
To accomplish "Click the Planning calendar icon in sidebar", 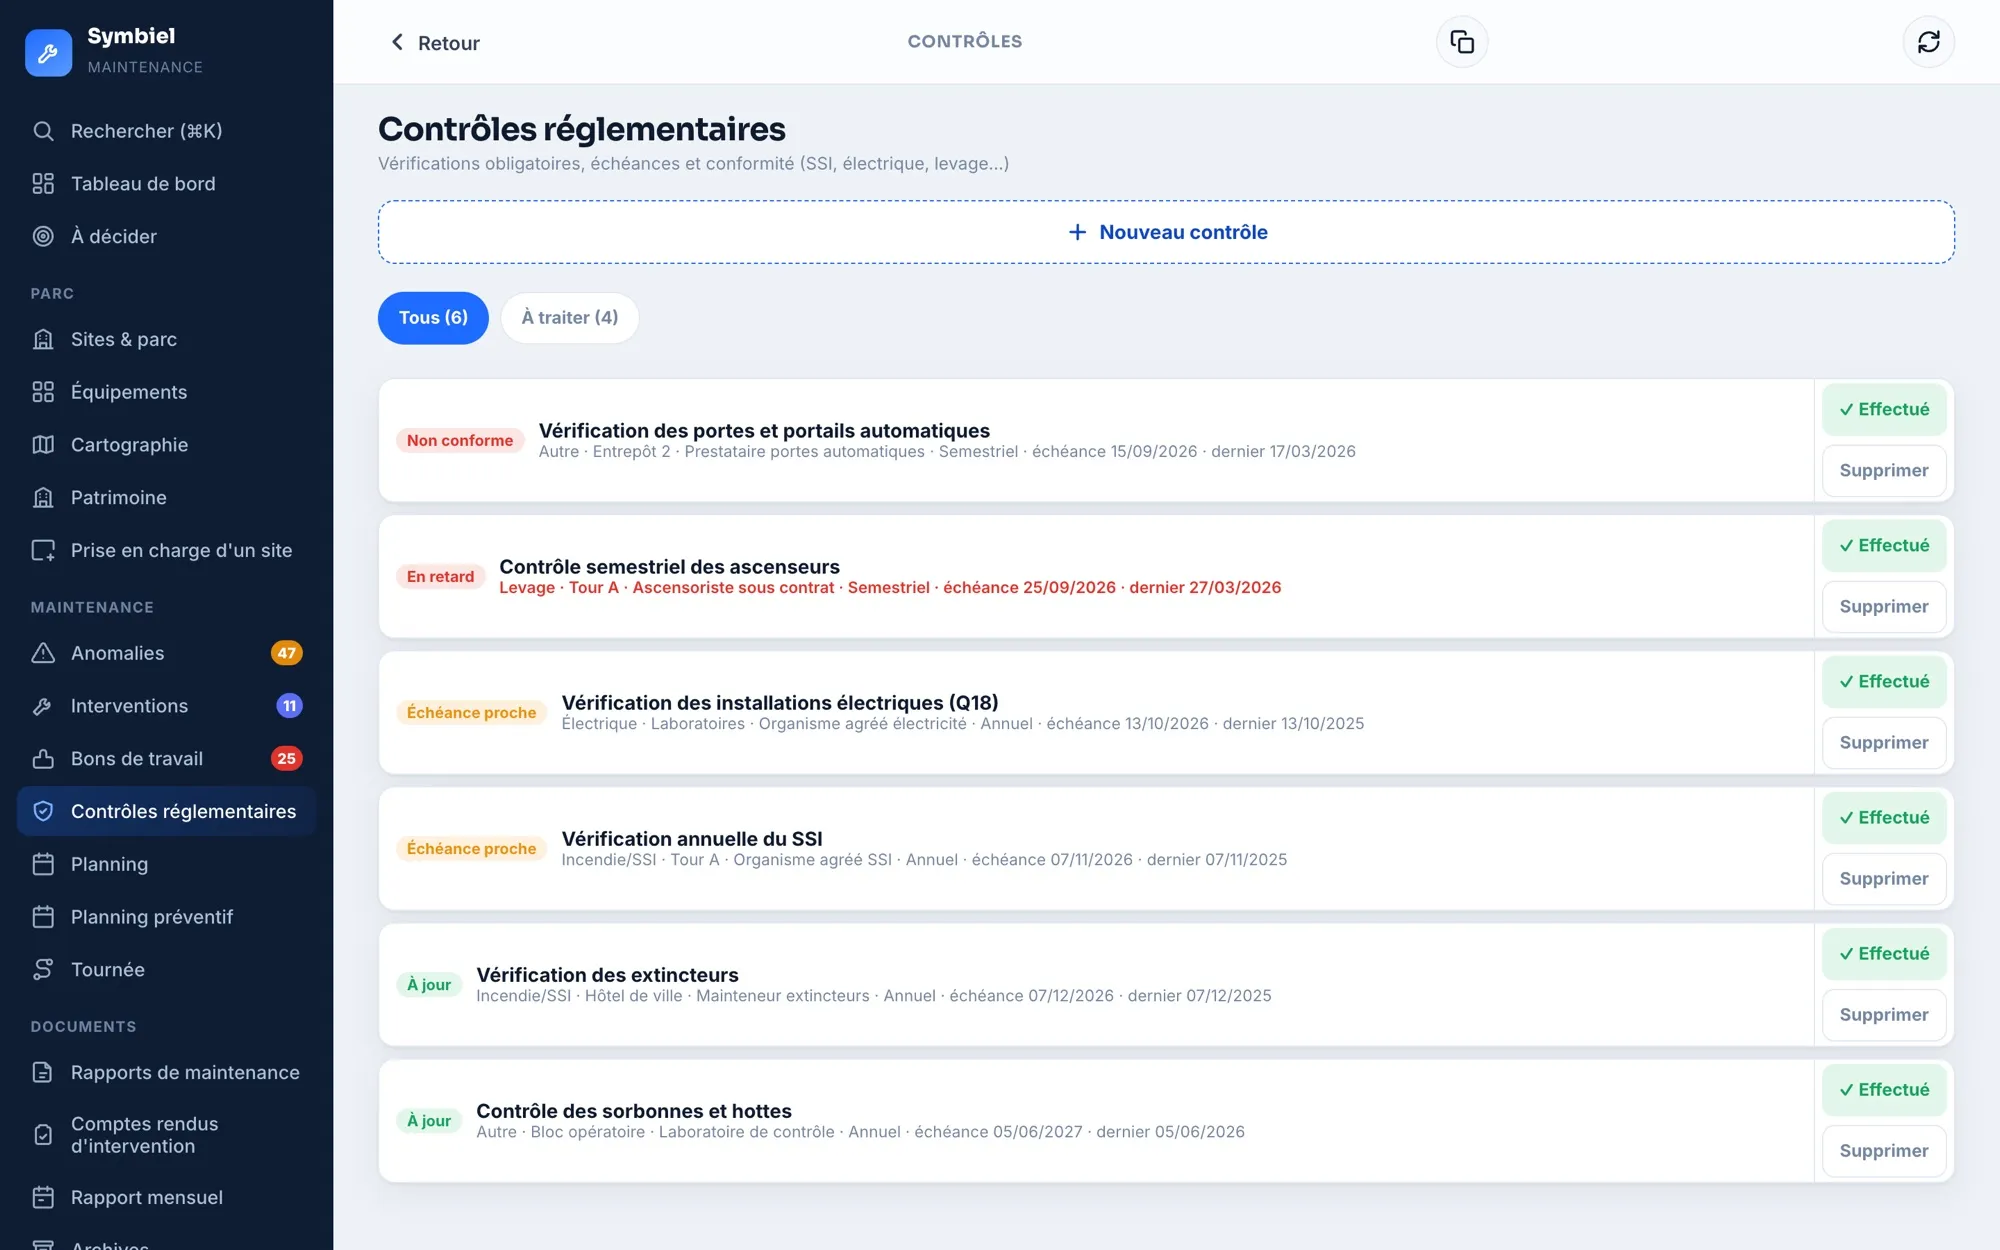I will tap(43, 864).
